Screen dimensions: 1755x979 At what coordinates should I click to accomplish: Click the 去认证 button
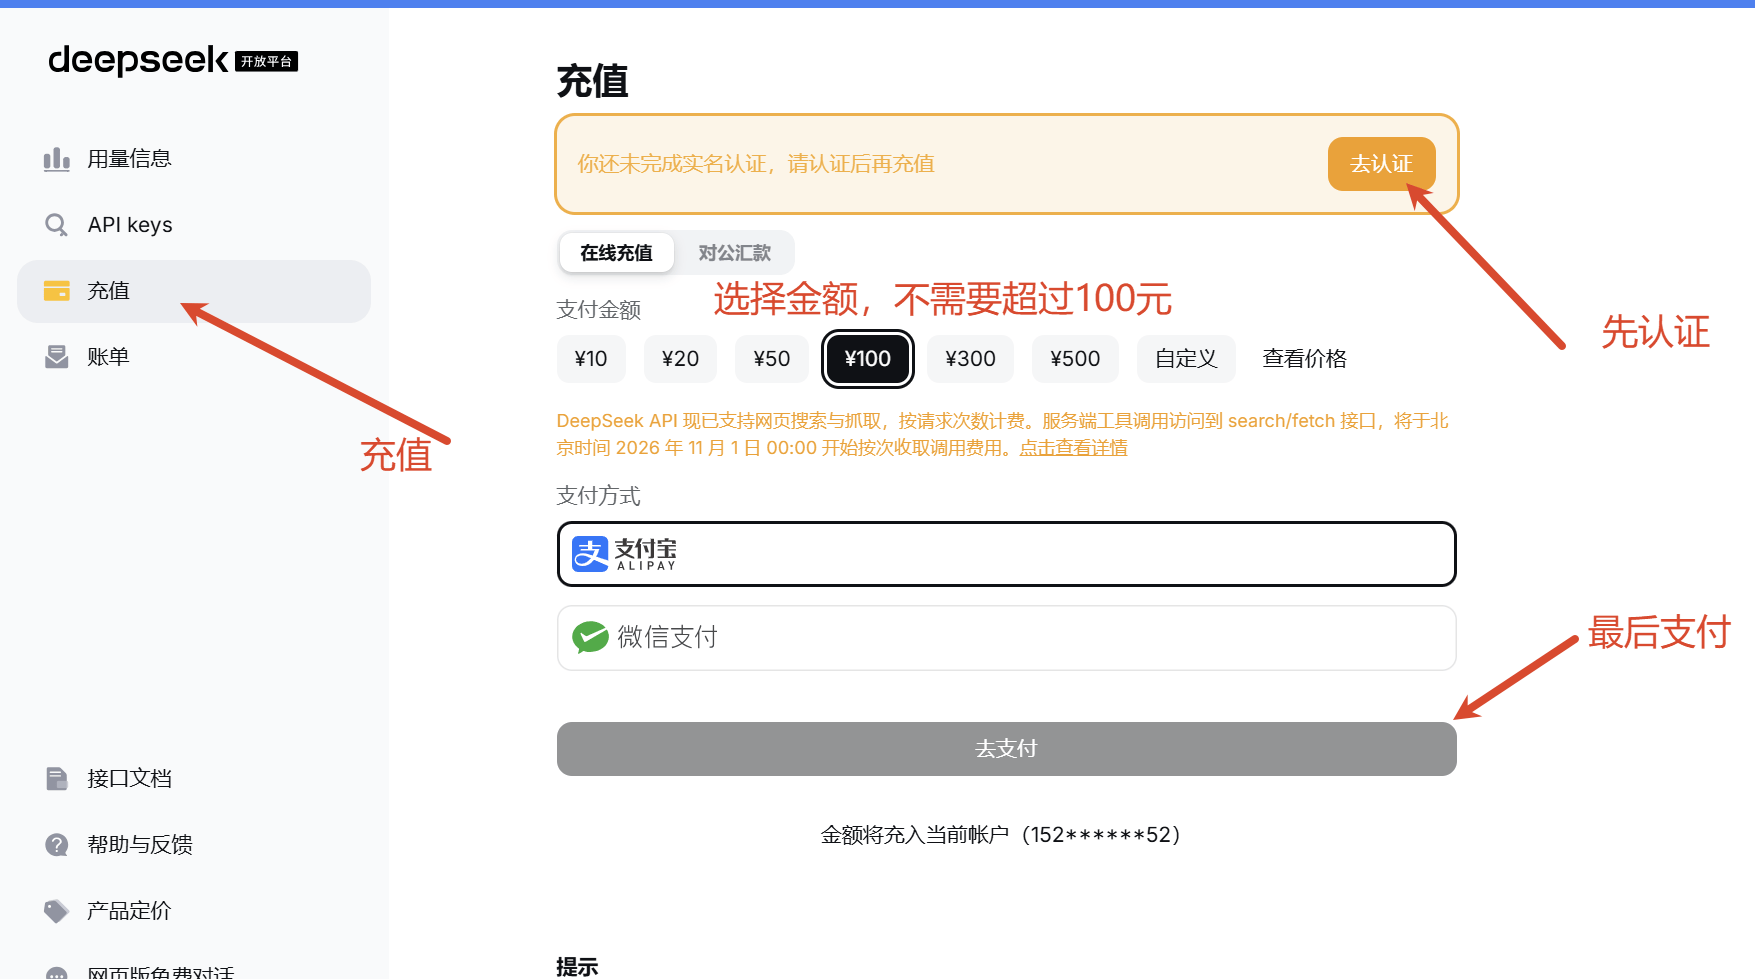1382,164
